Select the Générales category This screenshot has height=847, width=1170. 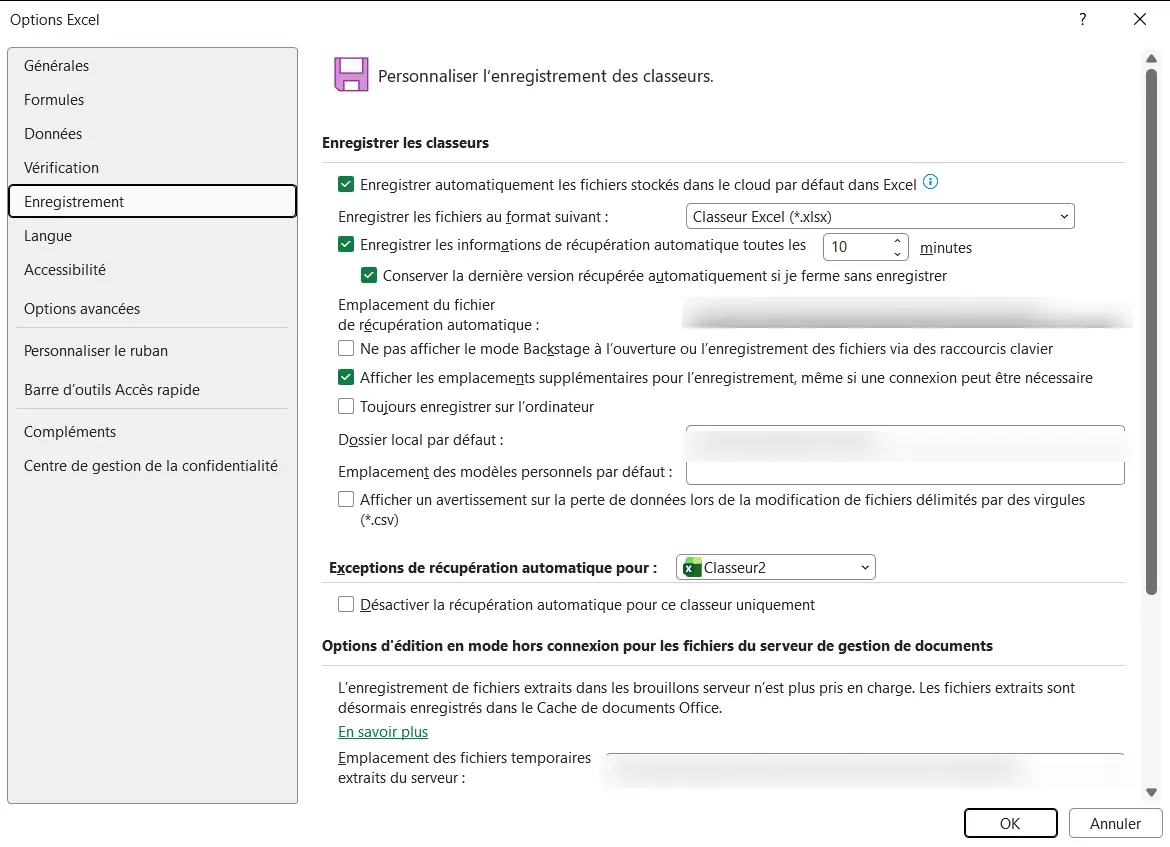click(x=152, y=66)
